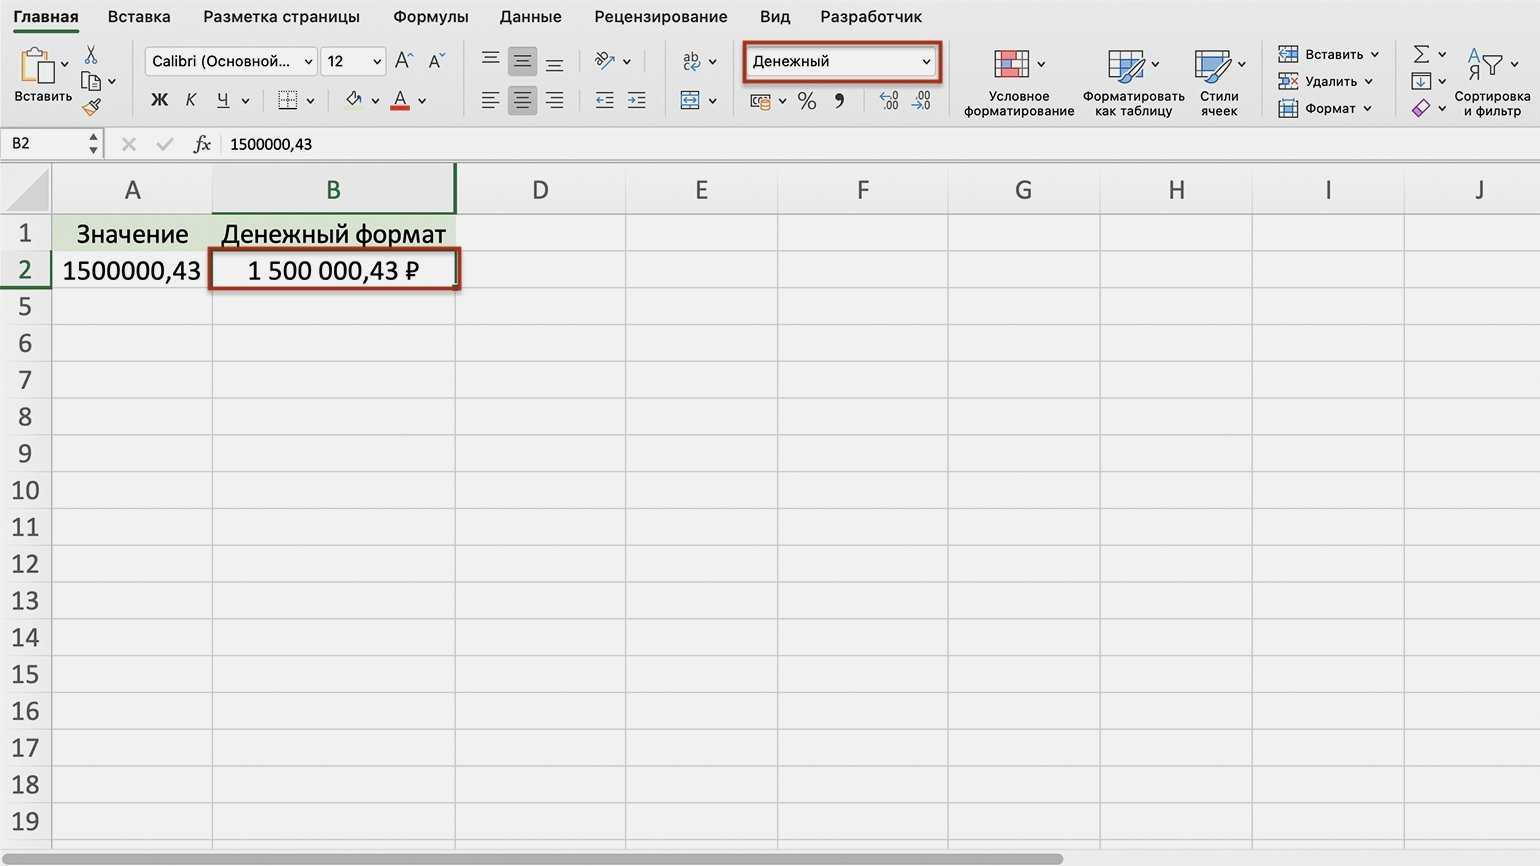Click the Условное форматирование button
Screen dimensions: 1540x866
(x=1018, y=82)
